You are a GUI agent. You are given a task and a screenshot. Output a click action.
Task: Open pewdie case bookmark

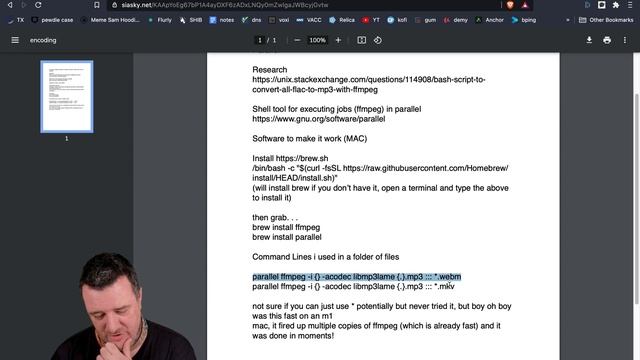[53, 20]
